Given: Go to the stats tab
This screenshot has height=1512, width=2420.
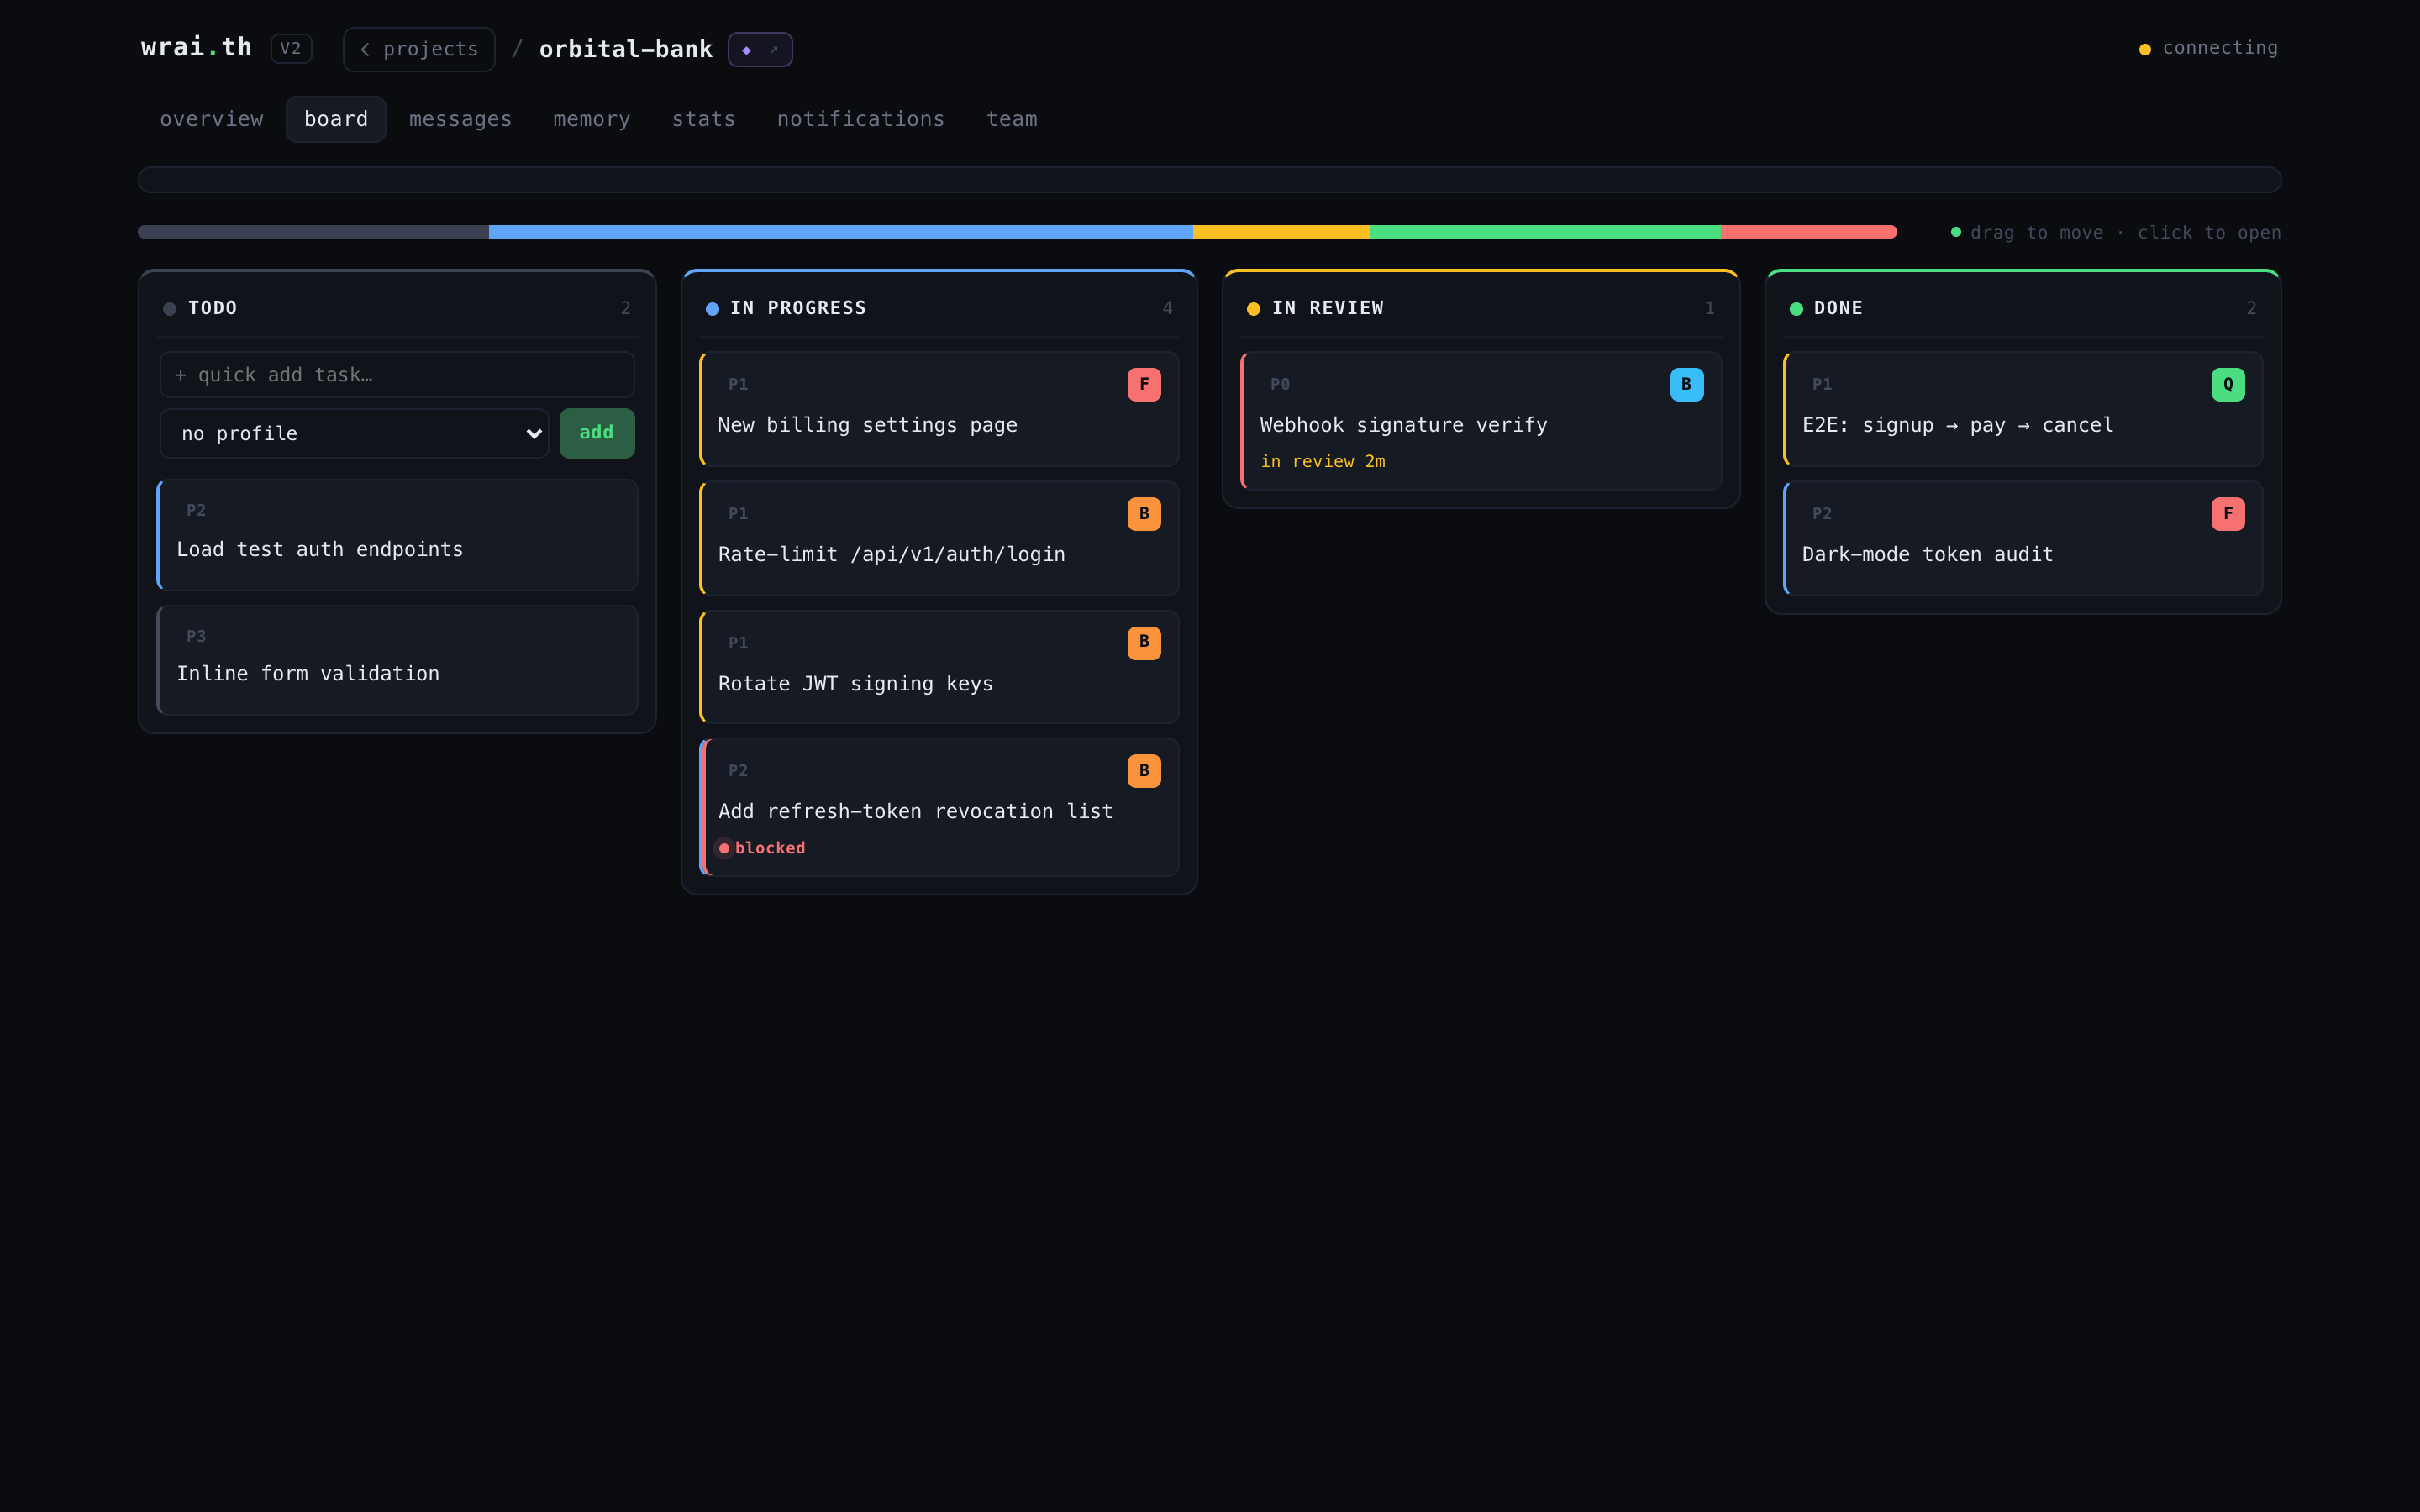Looking at the screenshot, I should (x=704, y=119).
